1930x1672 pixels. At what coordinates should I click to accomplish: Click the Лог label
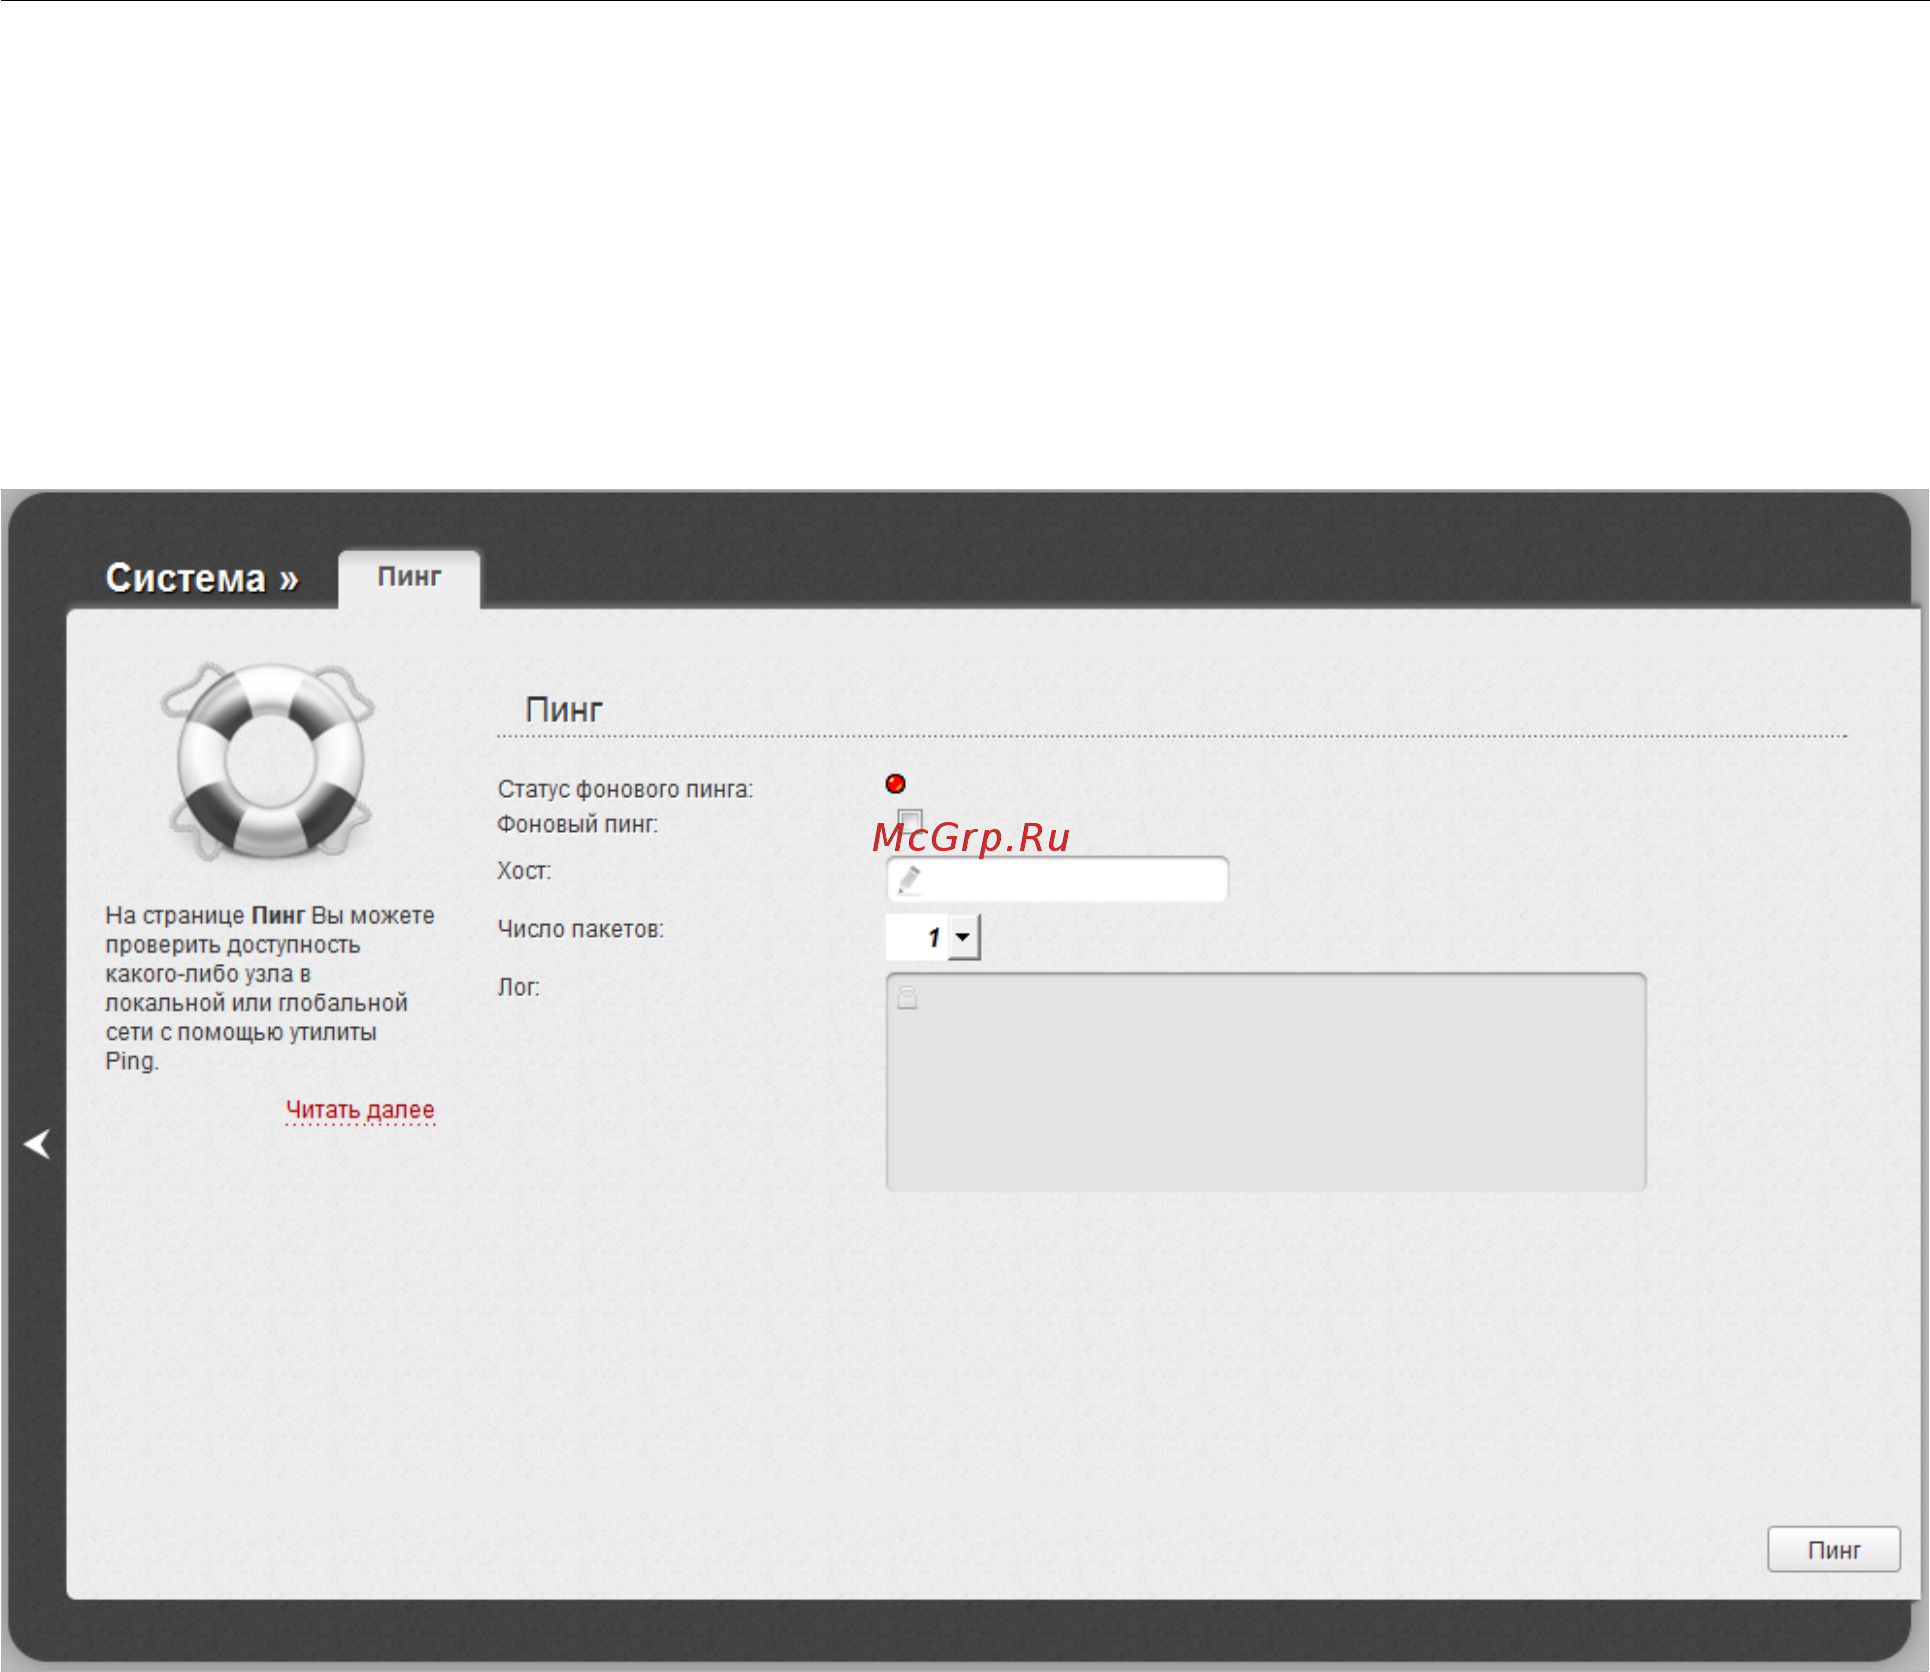[x=519, y=987]
